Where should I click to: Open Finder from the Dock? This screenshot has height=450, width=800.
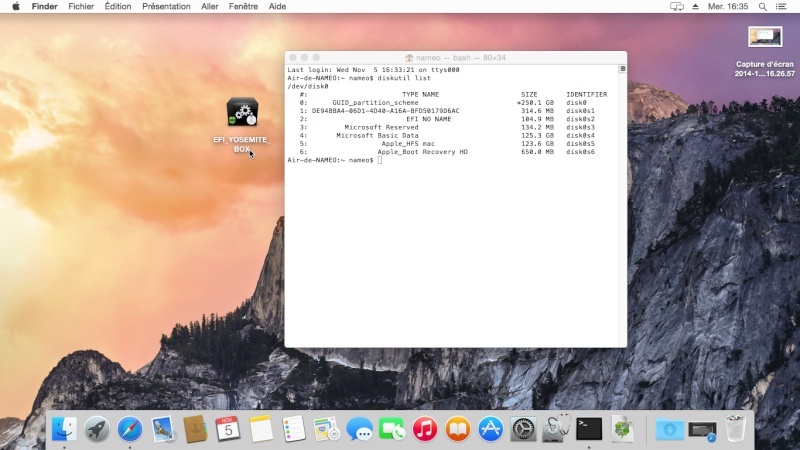point(64,429)
